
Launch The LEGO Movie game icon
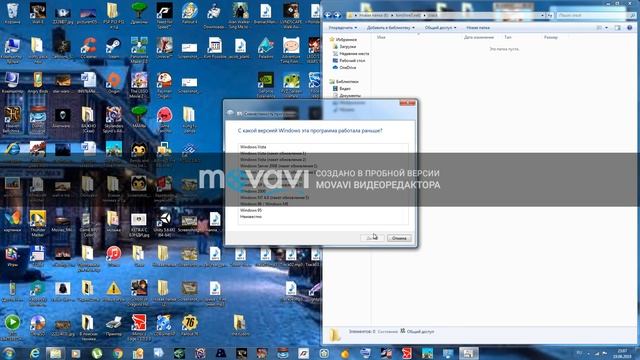pos(139,84)
